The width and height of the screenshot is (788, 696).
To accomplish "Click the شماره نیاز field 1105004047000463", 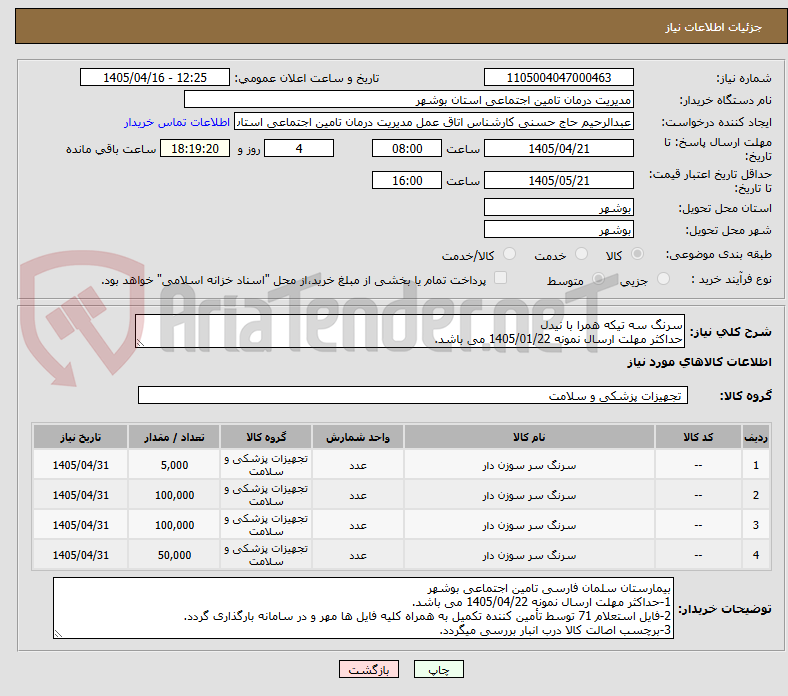I will point(558,77).
